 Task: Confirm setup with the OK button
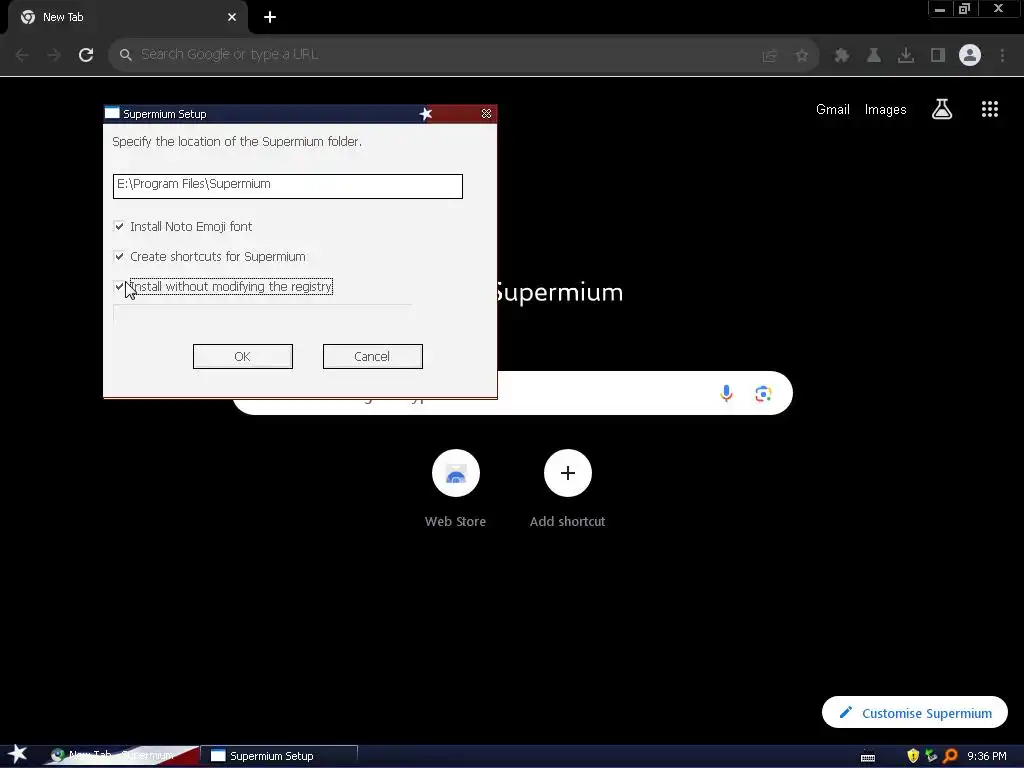point(243,357)
